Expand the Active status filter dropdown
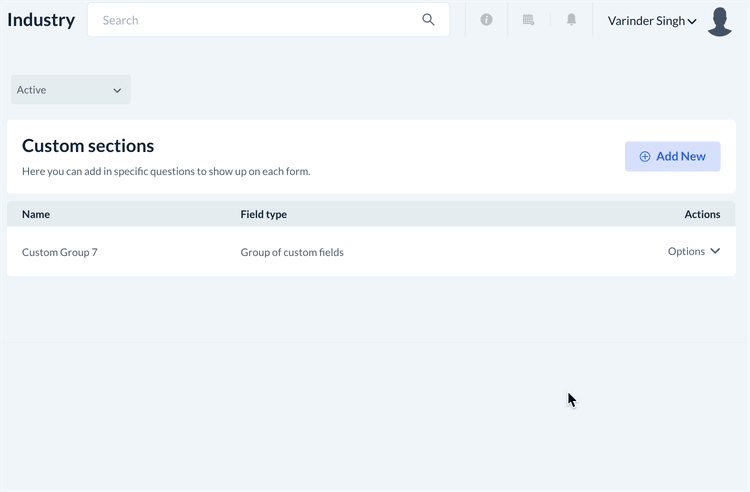The height and width of the screenshot is (492, 750). click(70, 90)
